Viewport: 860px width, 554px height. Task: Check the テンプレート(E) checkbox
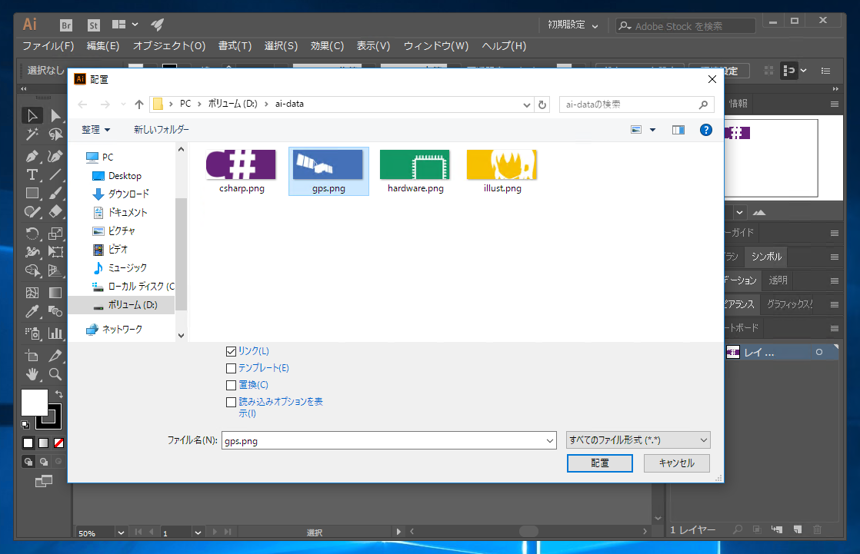231,368
